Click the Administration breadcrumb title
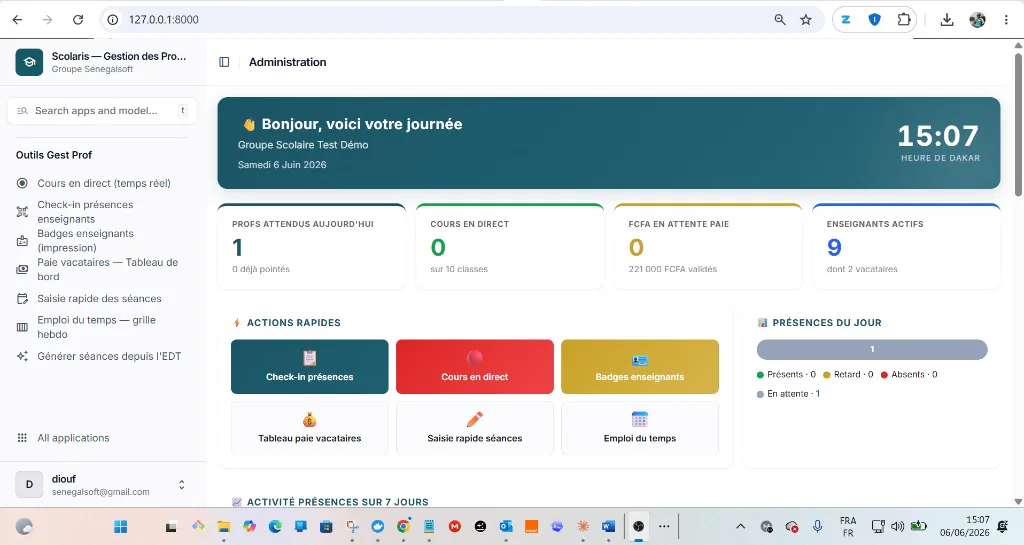 coord(287,62)
